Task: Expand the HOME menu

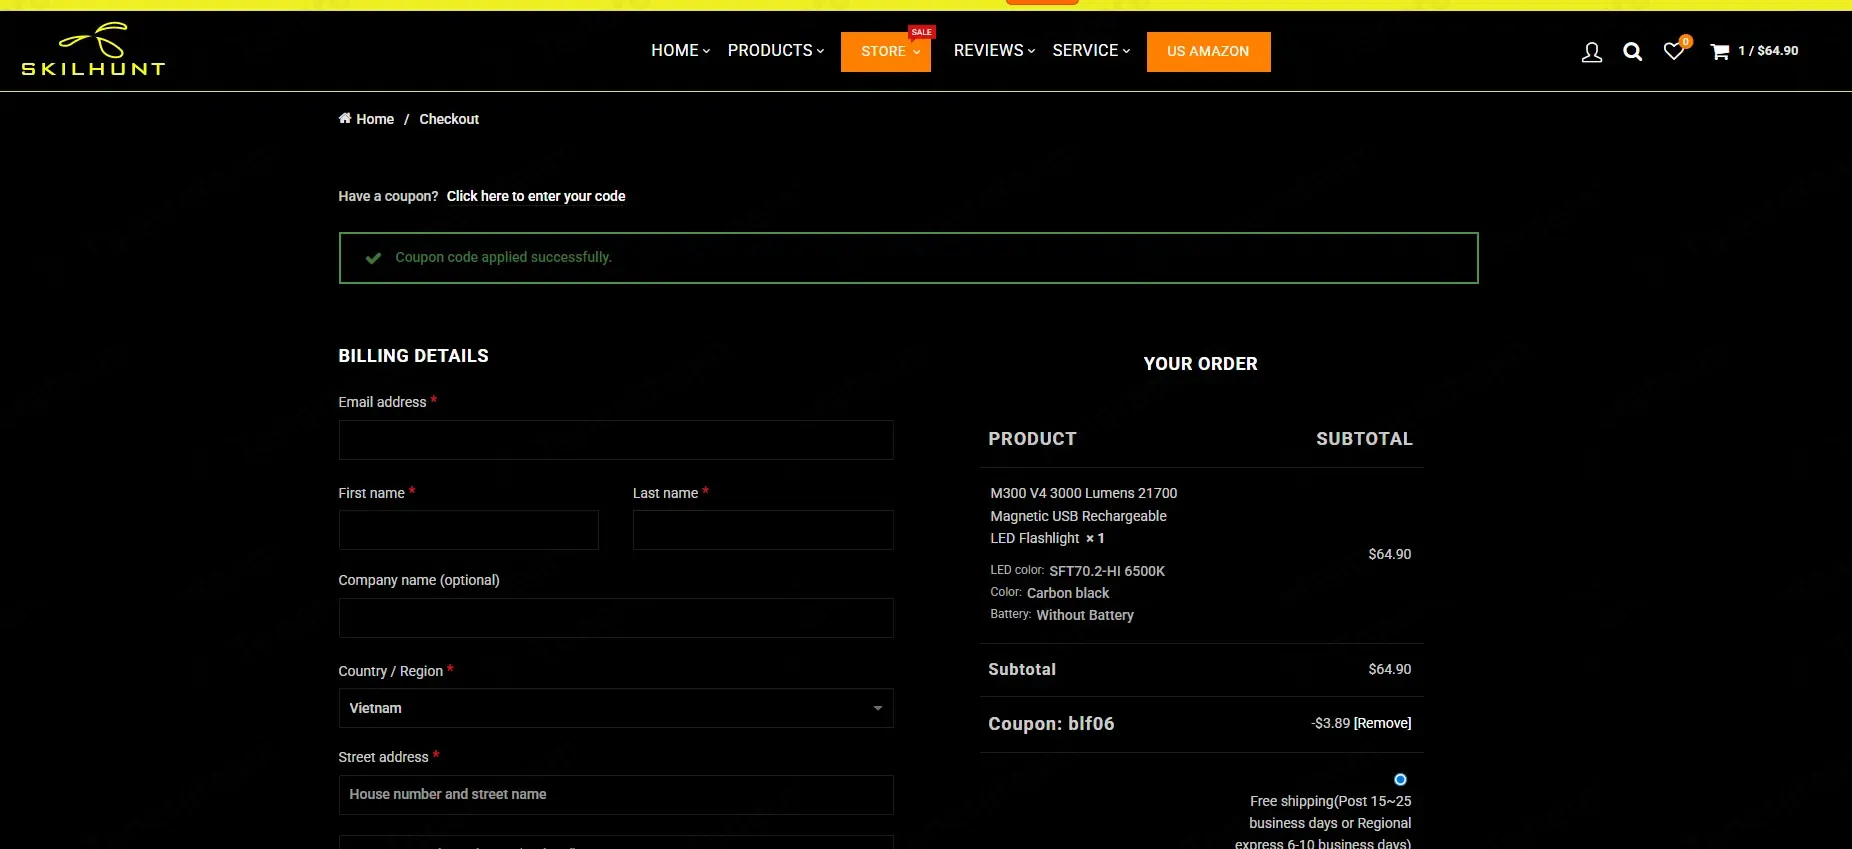Action: point(680,50)
